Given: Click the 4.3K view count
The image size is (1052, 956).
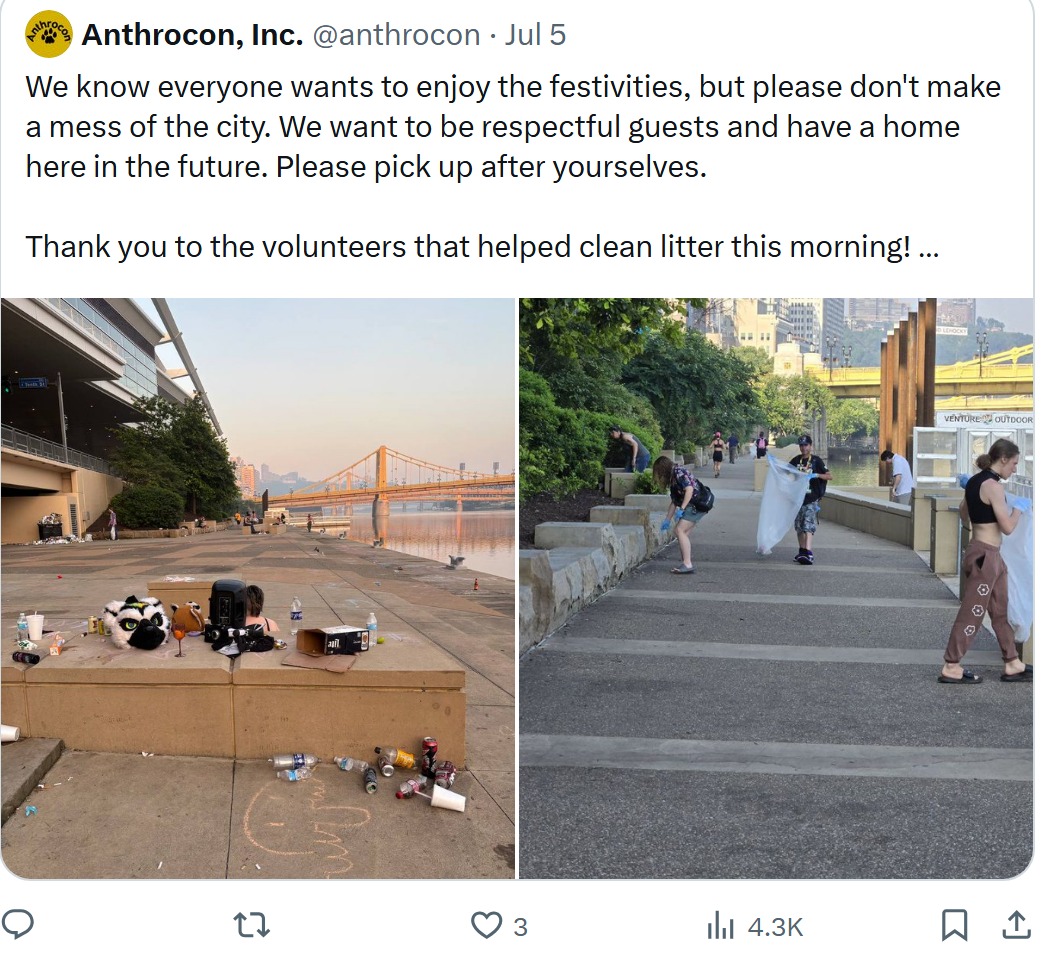Looking at the screenshot, I should click(x=775, y=926).
